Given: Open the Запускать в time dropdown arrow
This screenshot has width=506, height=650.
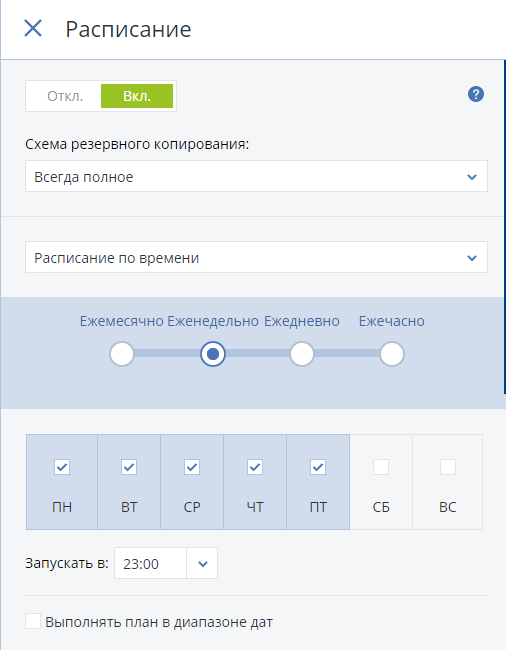Looking at the screenshot, I should (202, 563).
